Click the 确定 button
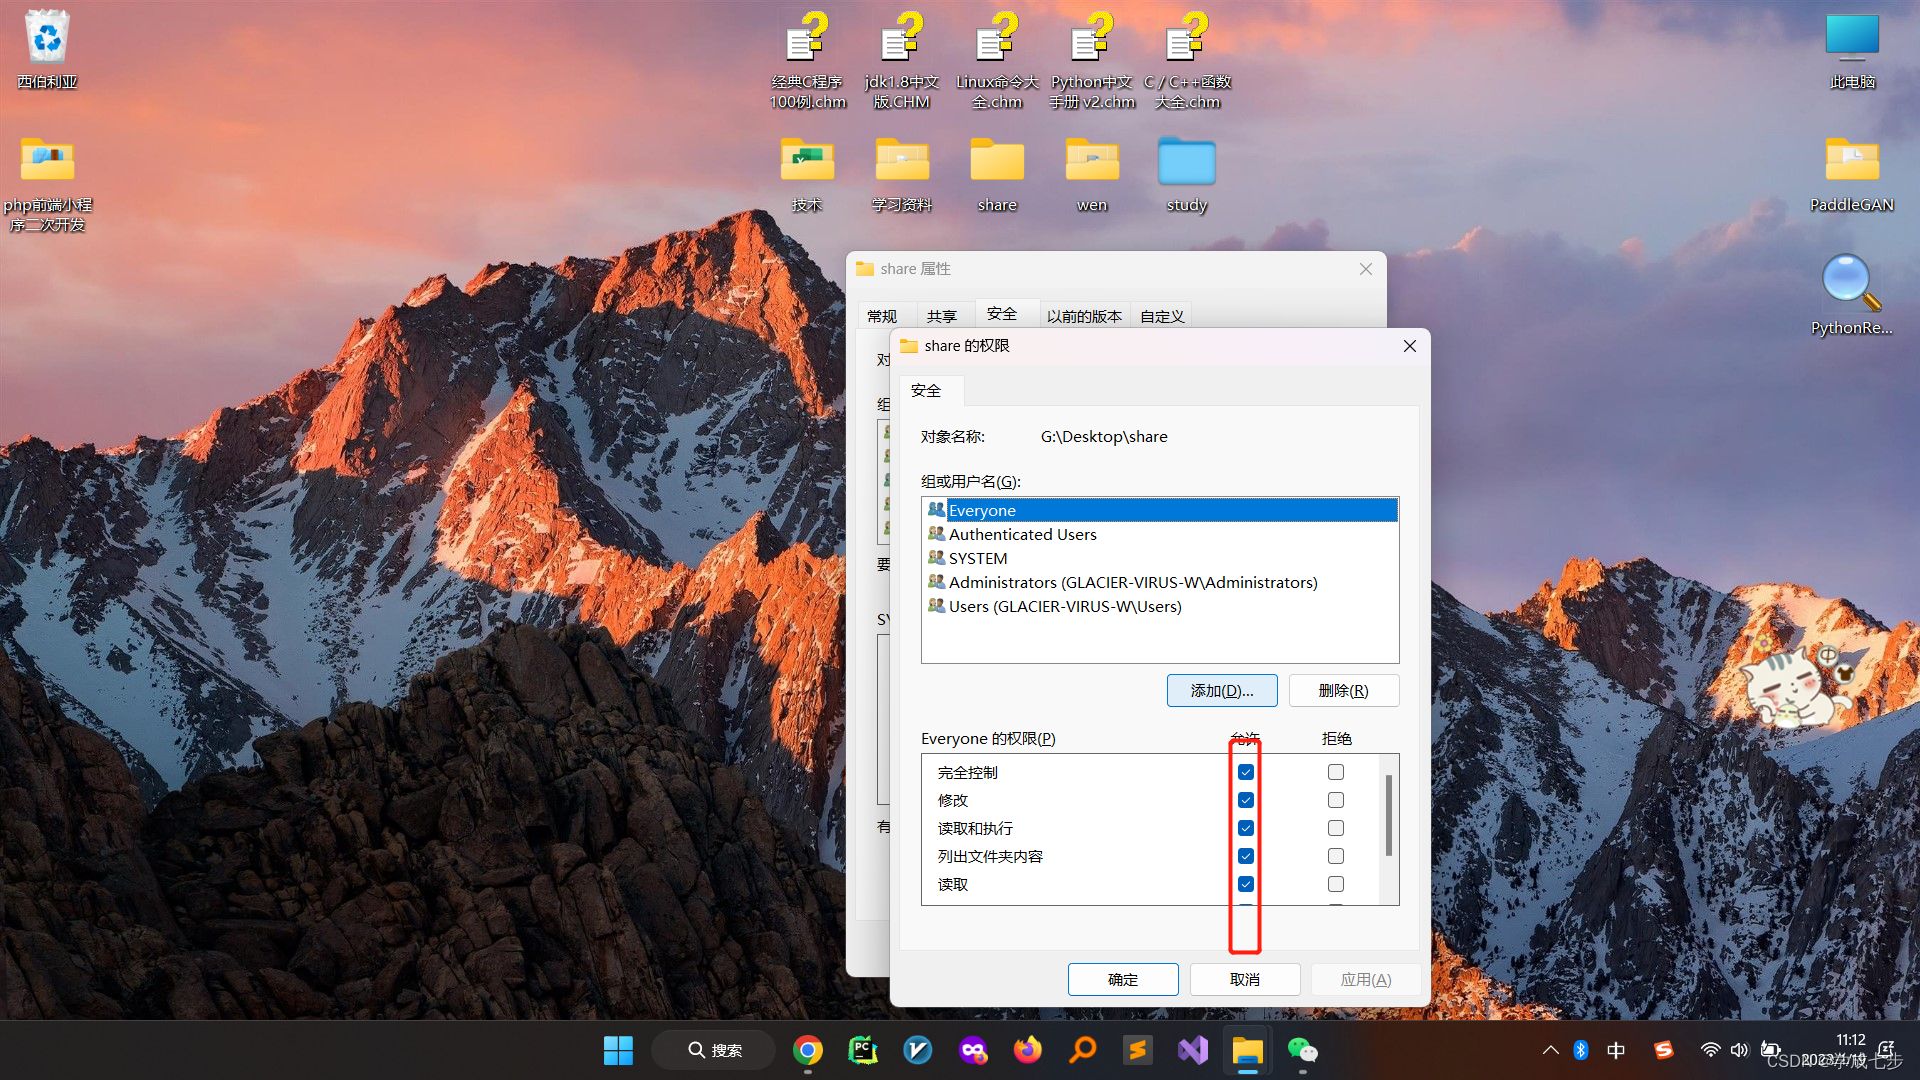Viewport: 1920px width, 1080px height. 1122,979
